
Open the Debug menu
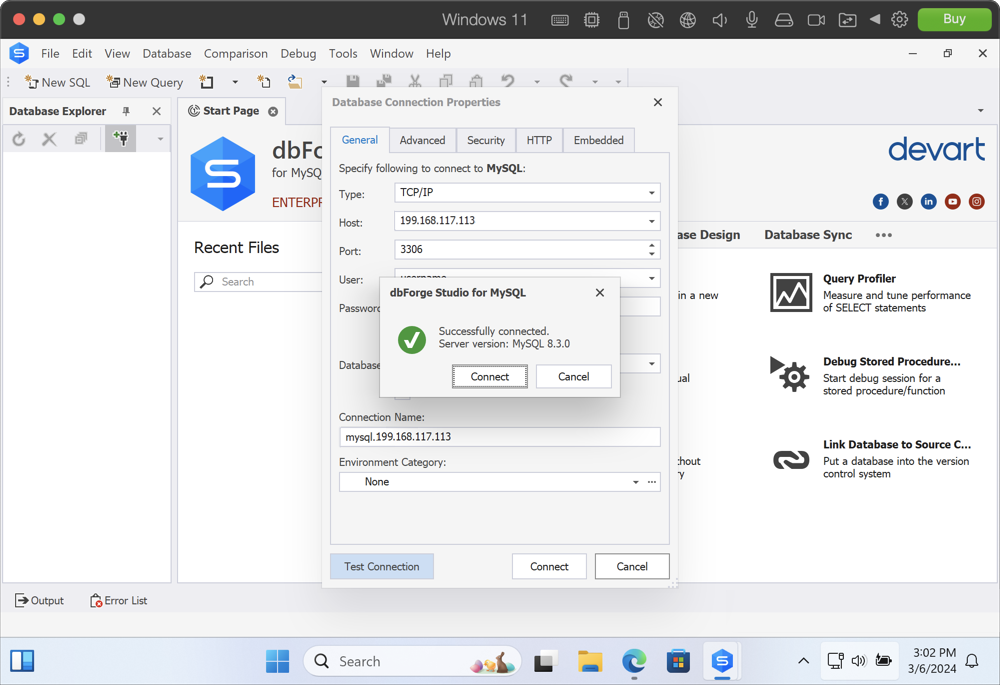298,54
